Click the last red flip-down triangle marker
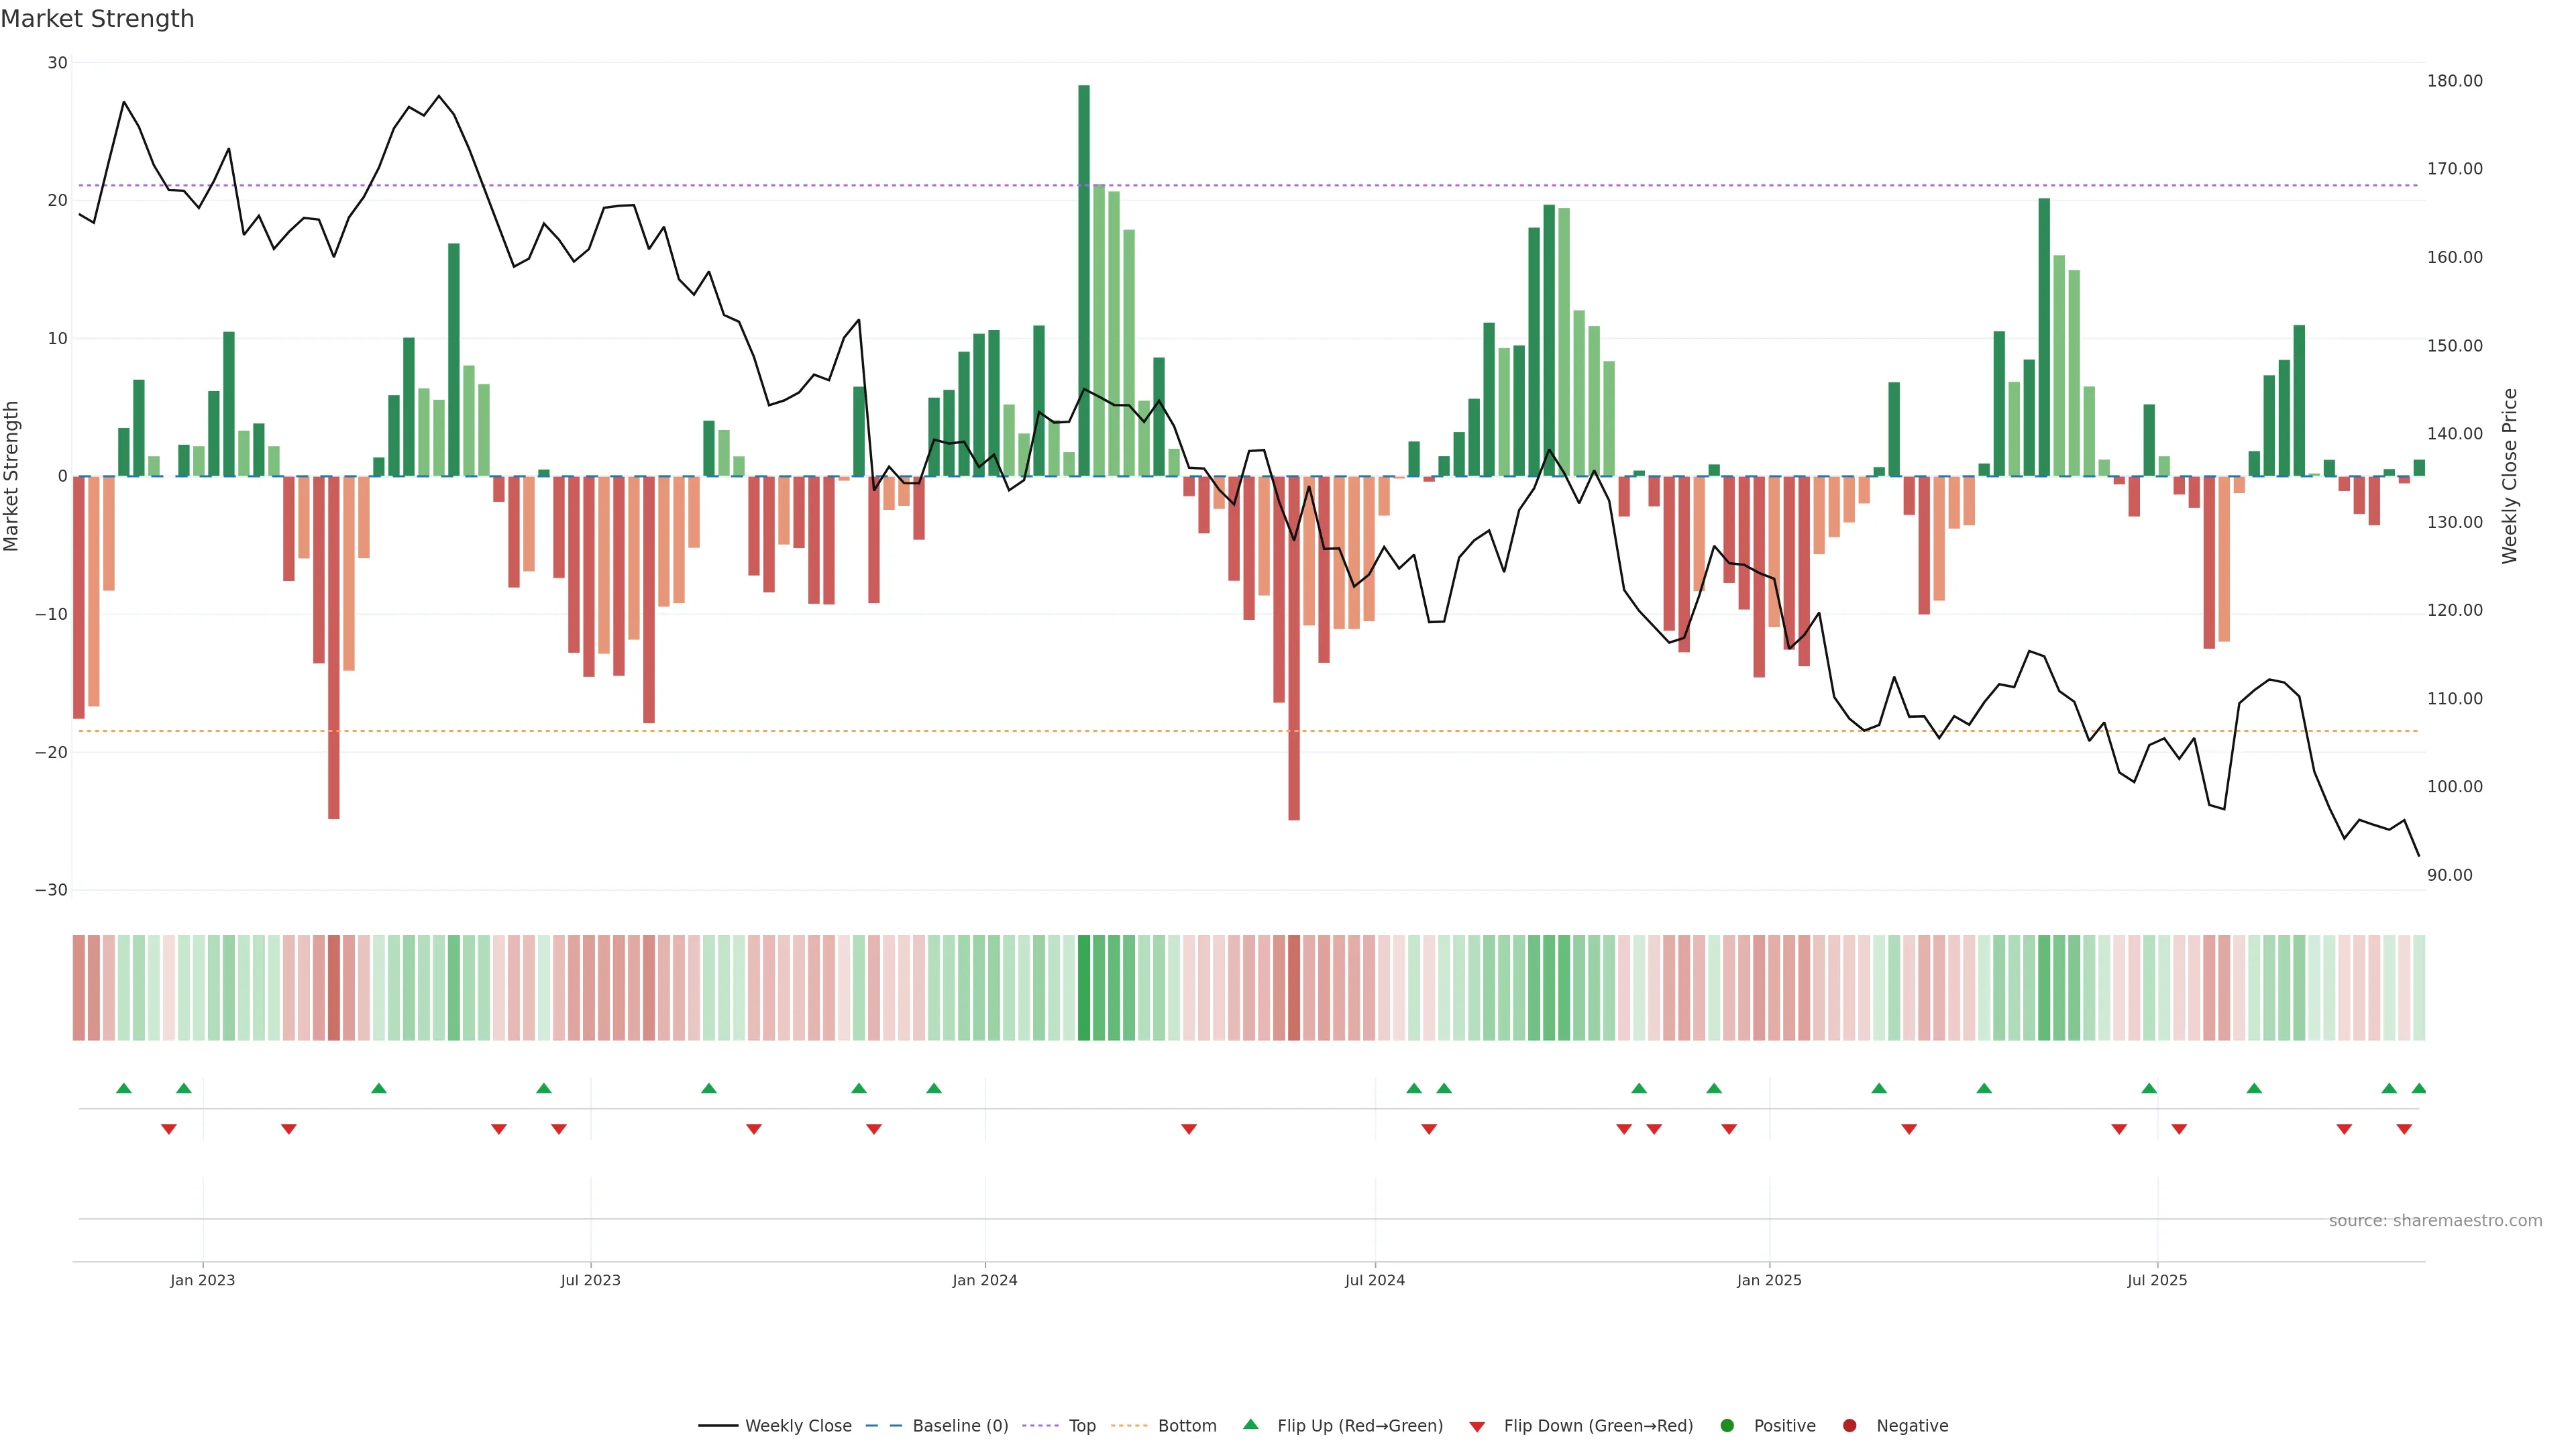The image size is (2576, 1449). tap(2404, 1129)
